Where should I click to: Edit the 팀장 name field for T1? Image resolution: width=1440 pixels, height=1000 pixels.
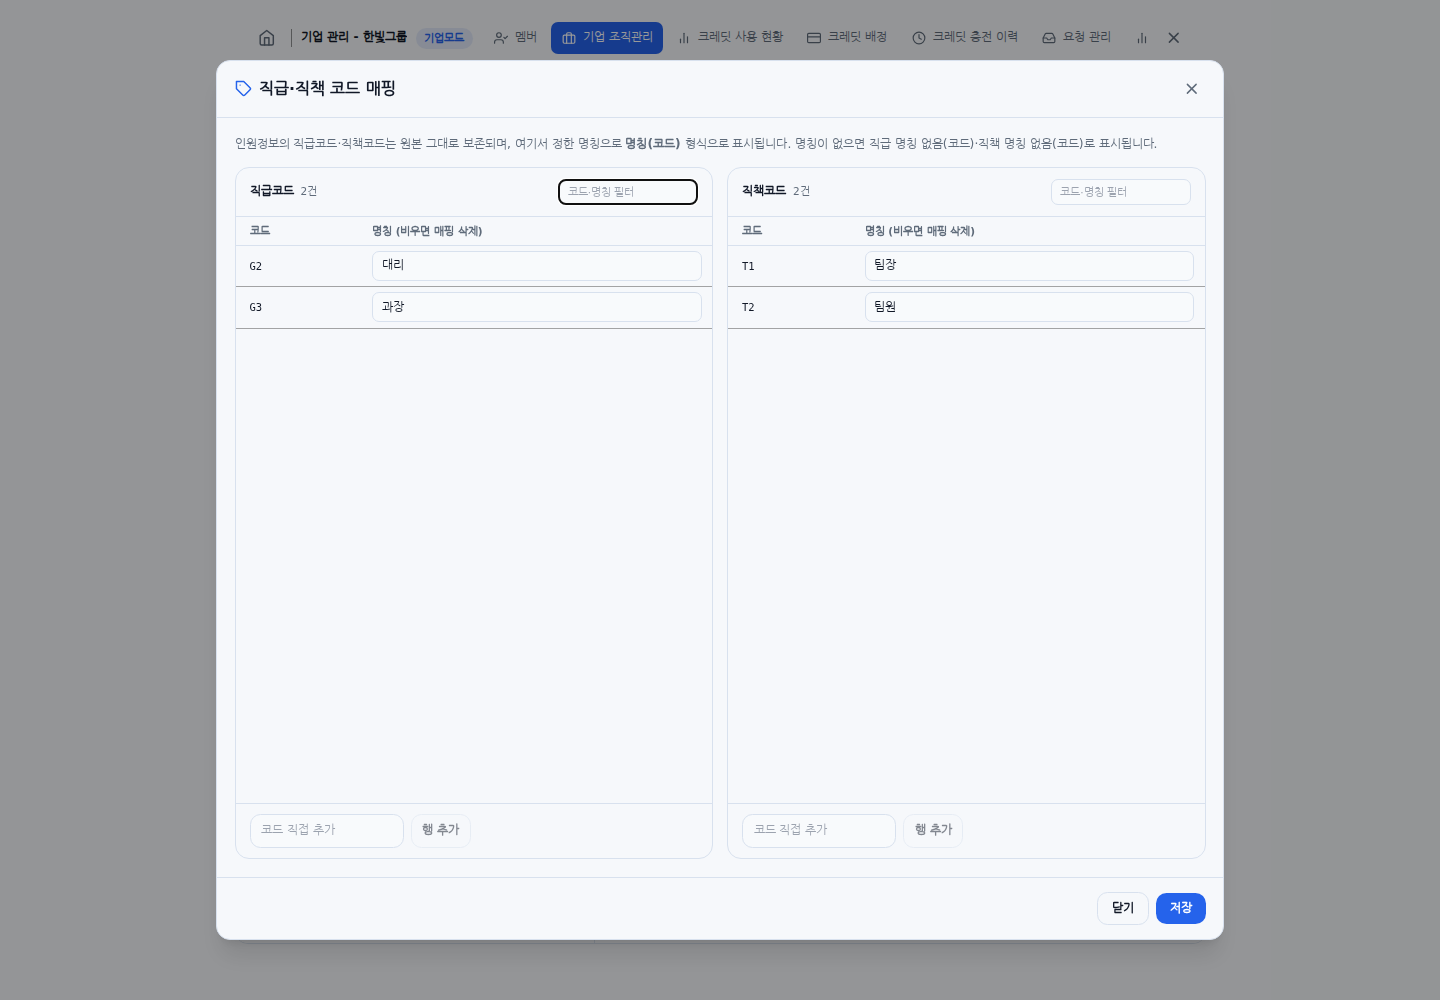click(x=1029, y=266)
